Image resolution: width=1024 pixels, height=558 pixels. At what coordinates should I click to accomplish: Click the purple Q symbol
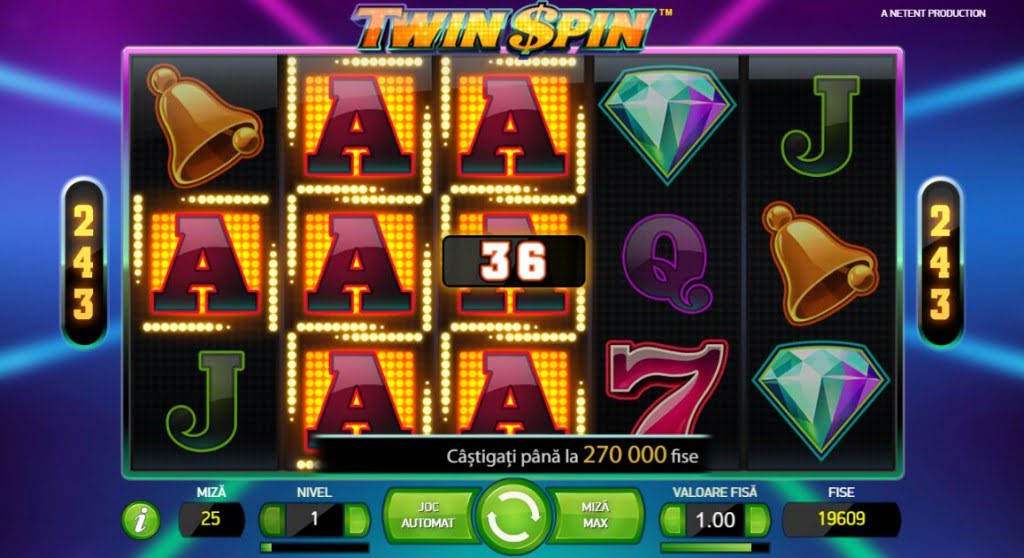pyautogui.click(x=667, y=261)
